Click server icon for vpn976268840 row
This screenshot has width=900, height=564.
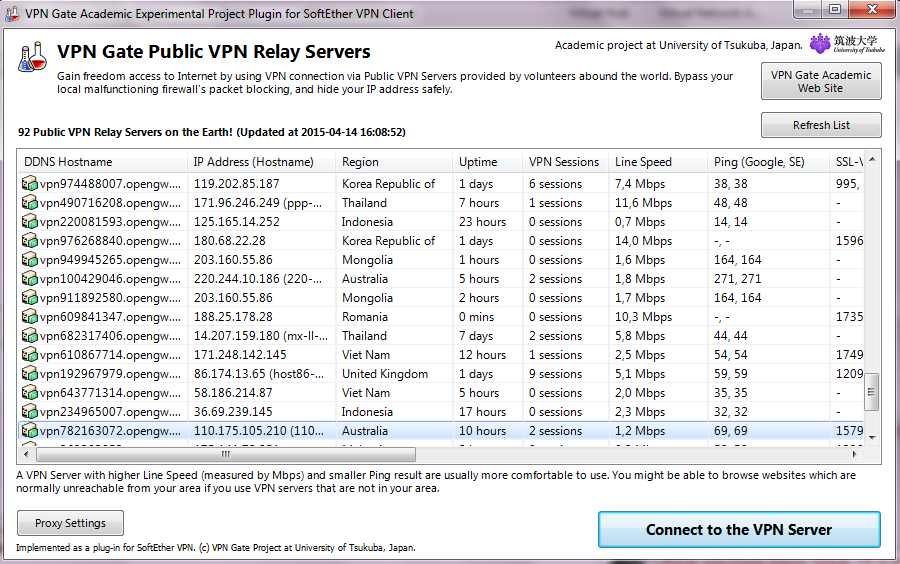pyautogui.click(x=29, y=240)
